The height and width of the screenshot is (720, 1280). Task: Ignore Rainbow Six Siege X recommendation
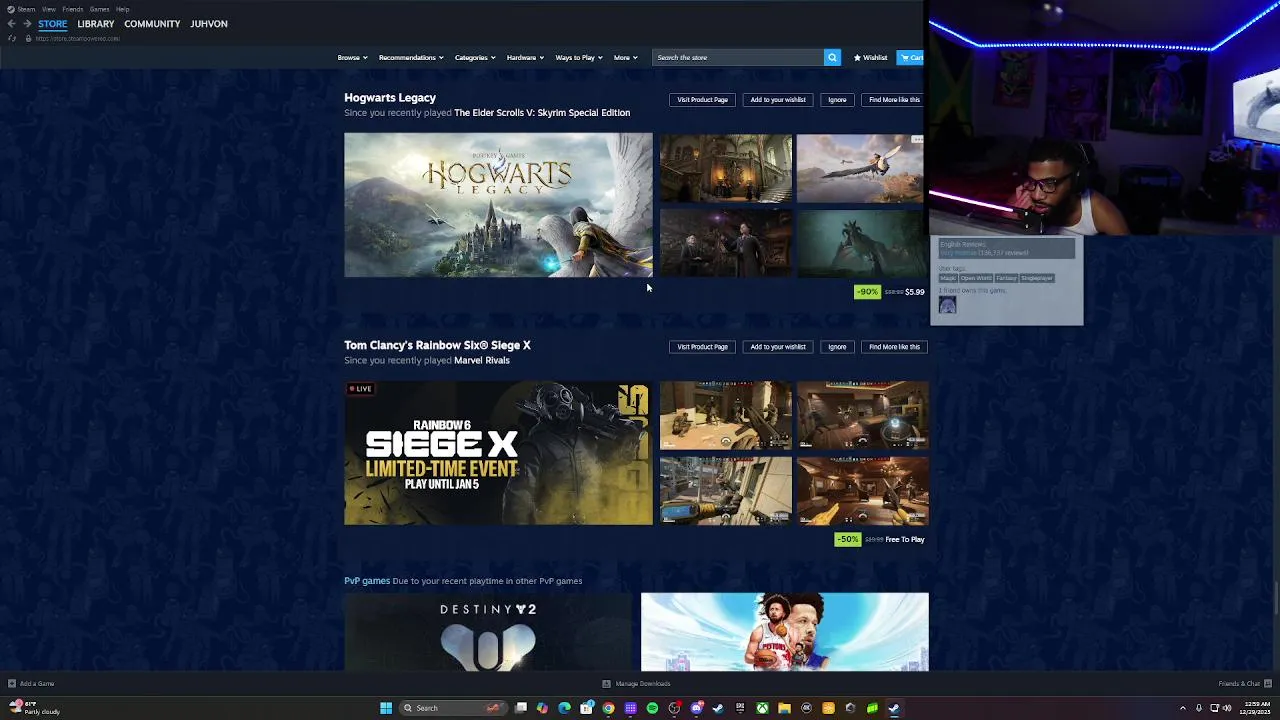click(837, 347)
